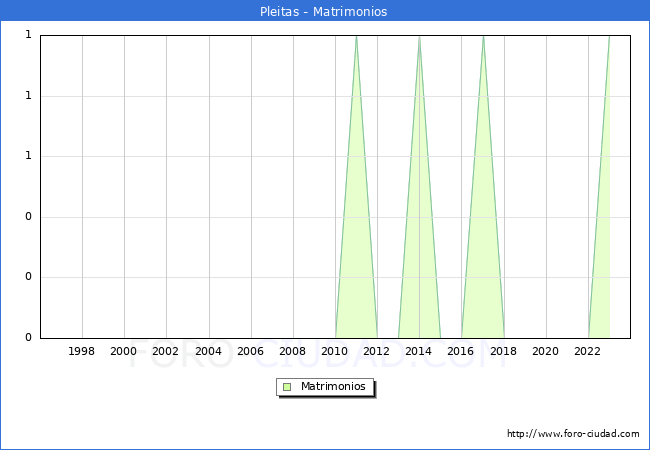Select the 2018 x-axis label
The image size is (650, 450).
point(503,351)
